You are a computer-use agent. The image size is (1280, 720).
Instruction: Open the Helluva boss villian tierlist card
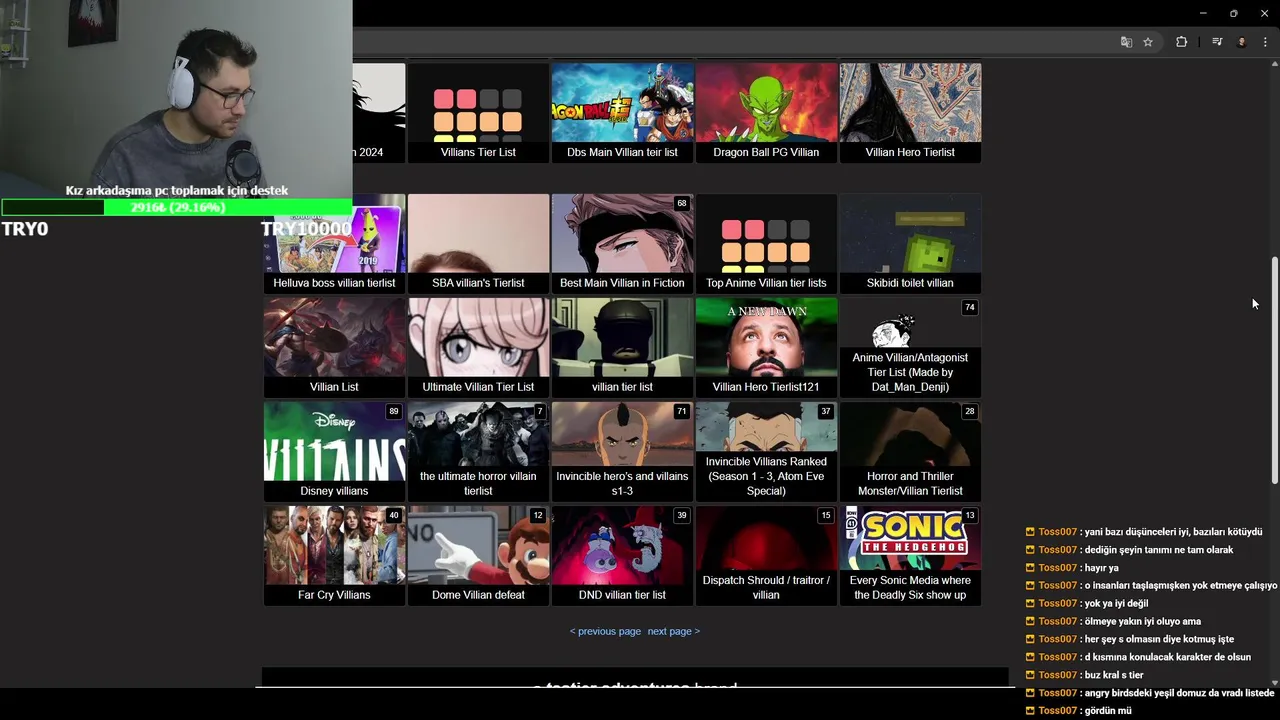point(334,244)
